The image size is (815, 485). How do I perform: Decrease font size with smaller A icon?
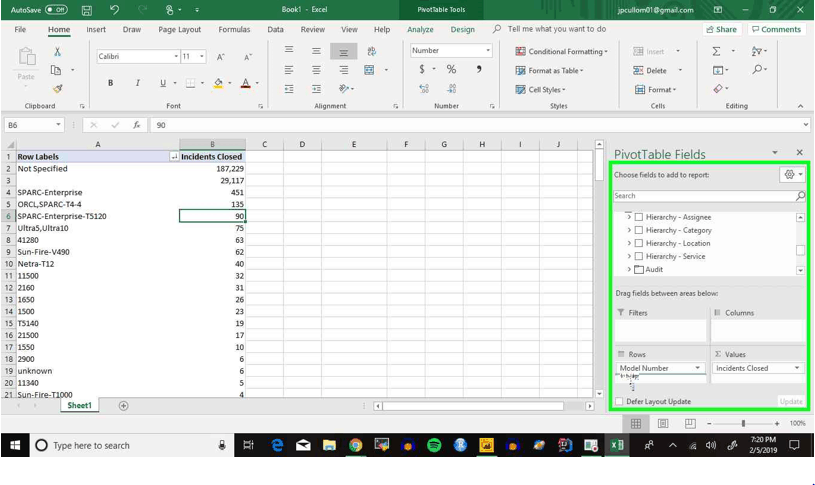[247, 57]
